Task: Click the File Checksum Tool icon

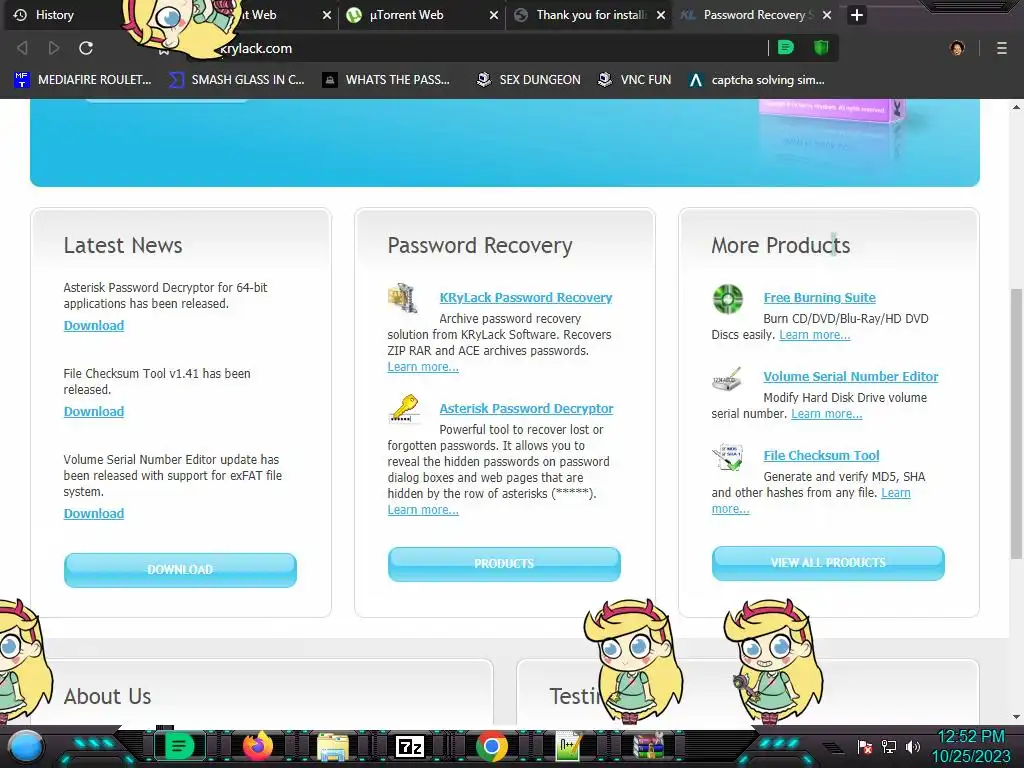Action: pyautogui.click(x=728, y=457)
